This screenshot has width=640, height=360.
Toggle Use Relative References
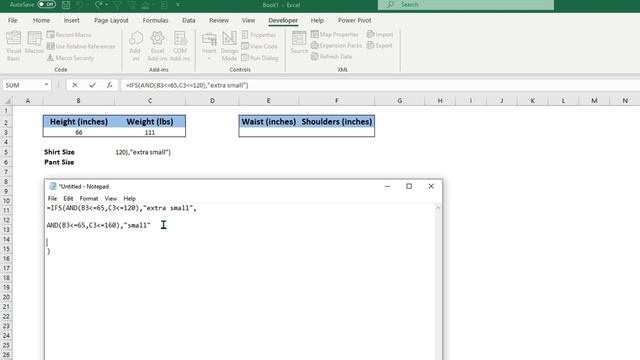point(81,46)
